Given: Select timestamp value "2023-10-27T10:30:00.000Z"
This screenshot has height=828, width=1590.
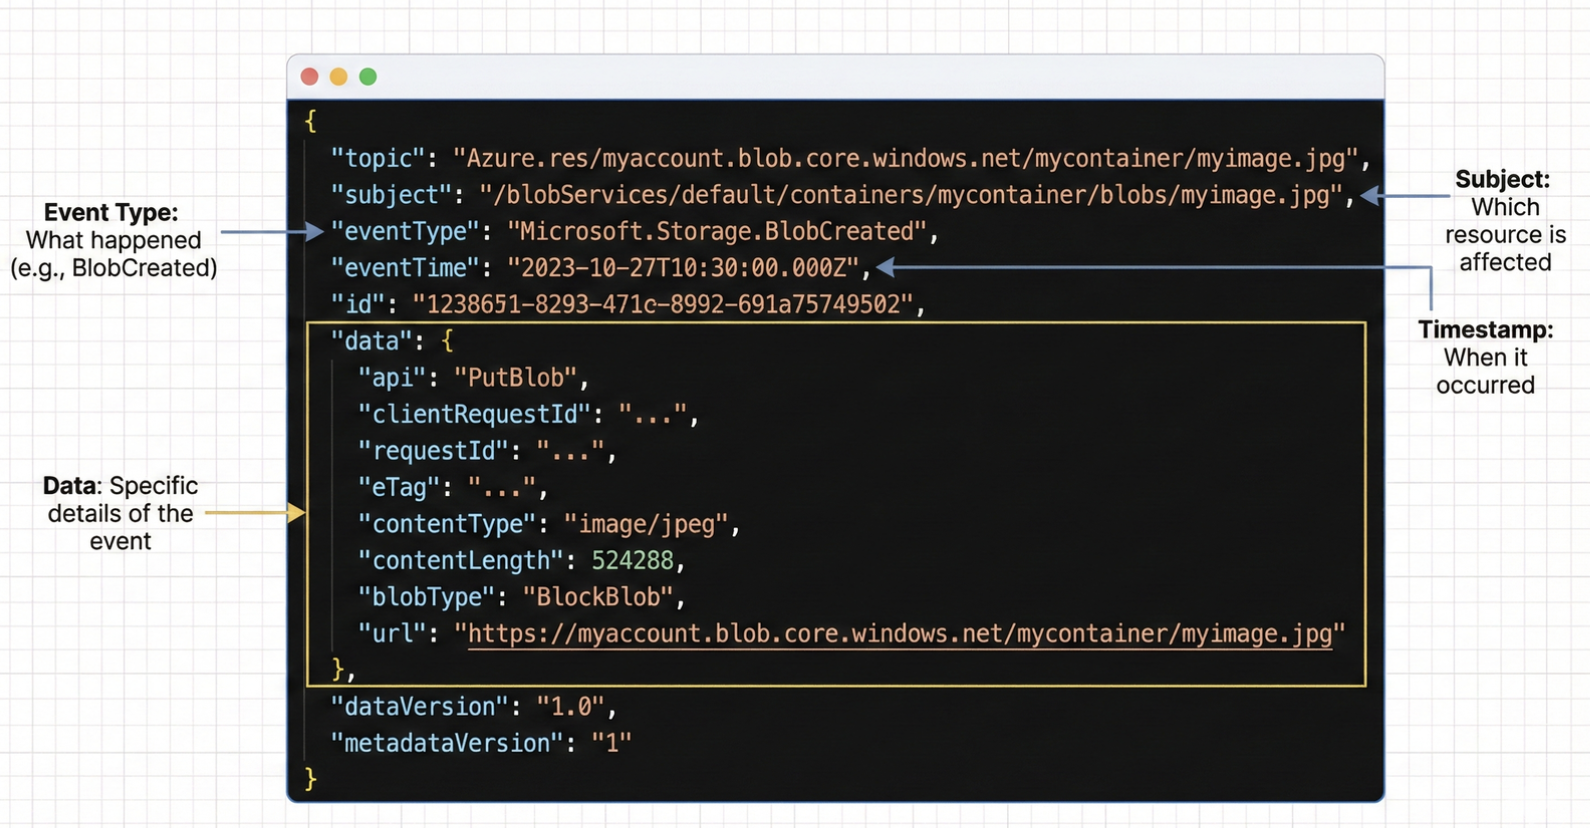Looking at the screenshot, I should pos(683,268).
